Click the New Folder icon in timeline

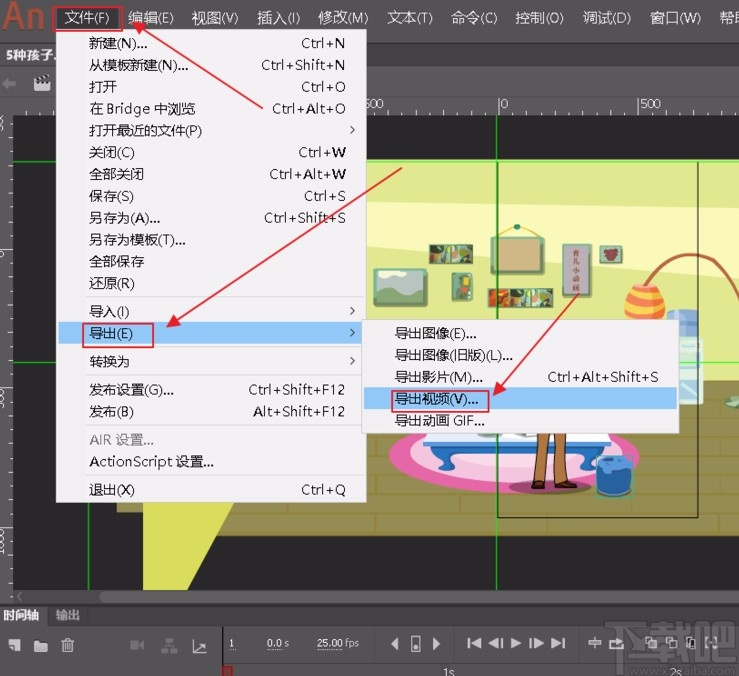click(x=41, y=645)
